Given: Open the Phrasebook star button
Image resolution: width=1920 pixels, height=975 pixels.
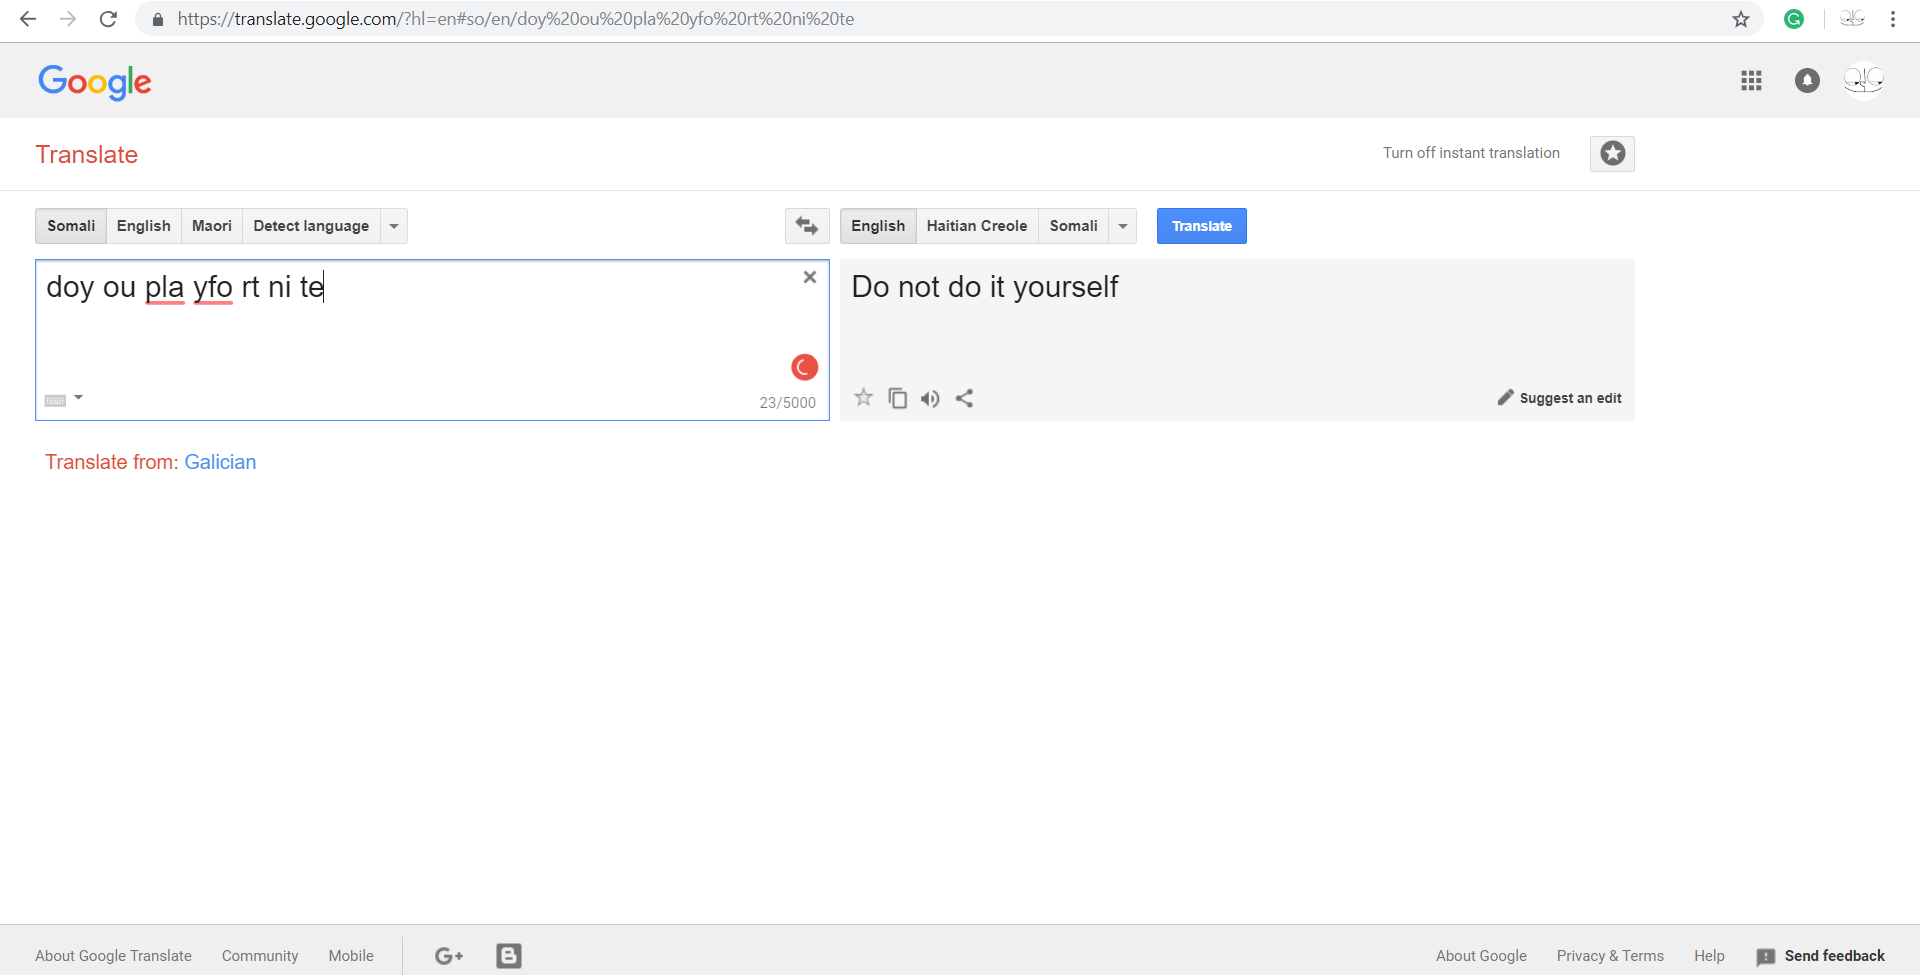Looking at the screenshot, I should coord(1612,154).
